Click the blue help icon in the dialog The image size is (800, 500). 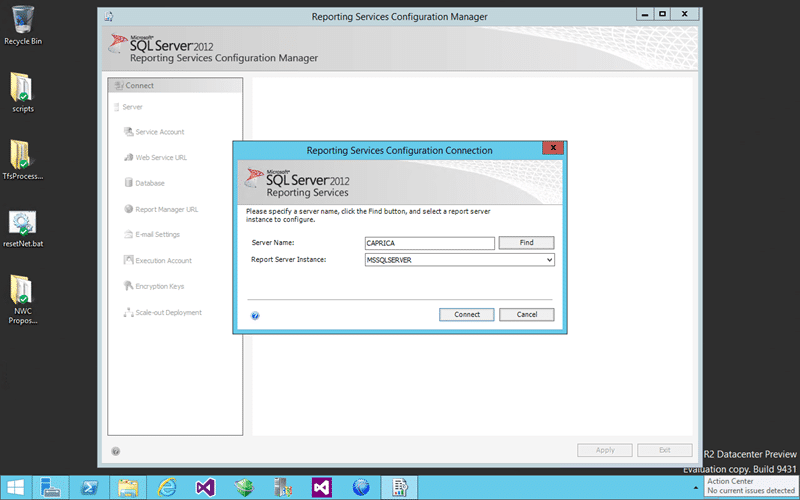(x=256, y=315)
